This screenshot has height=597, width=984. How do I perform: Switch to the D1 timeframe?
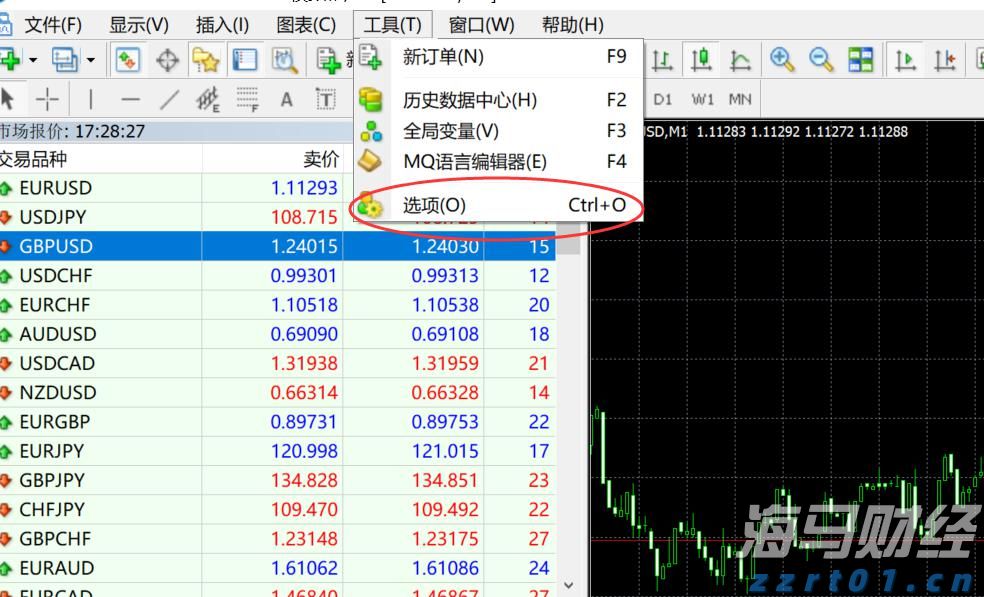(661, 99)
